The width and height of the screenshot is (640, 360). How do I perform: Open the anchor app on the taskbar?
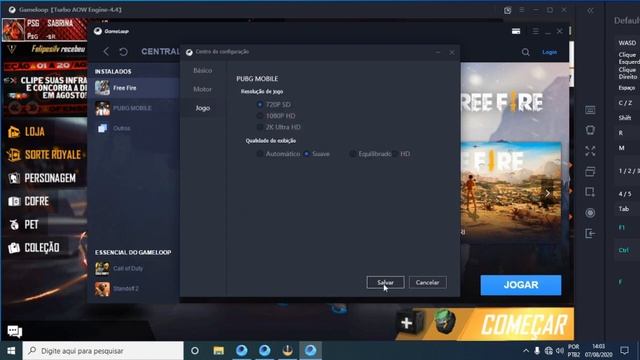coord(288,351)
